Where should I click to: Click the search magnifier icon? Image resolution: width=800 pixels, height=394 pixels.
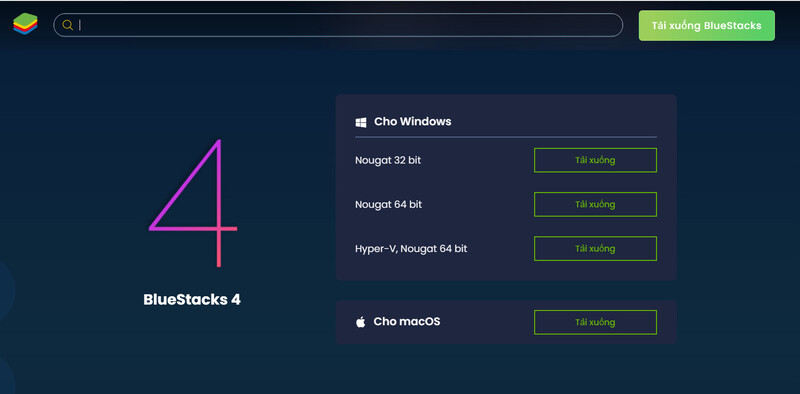[67, 25]
